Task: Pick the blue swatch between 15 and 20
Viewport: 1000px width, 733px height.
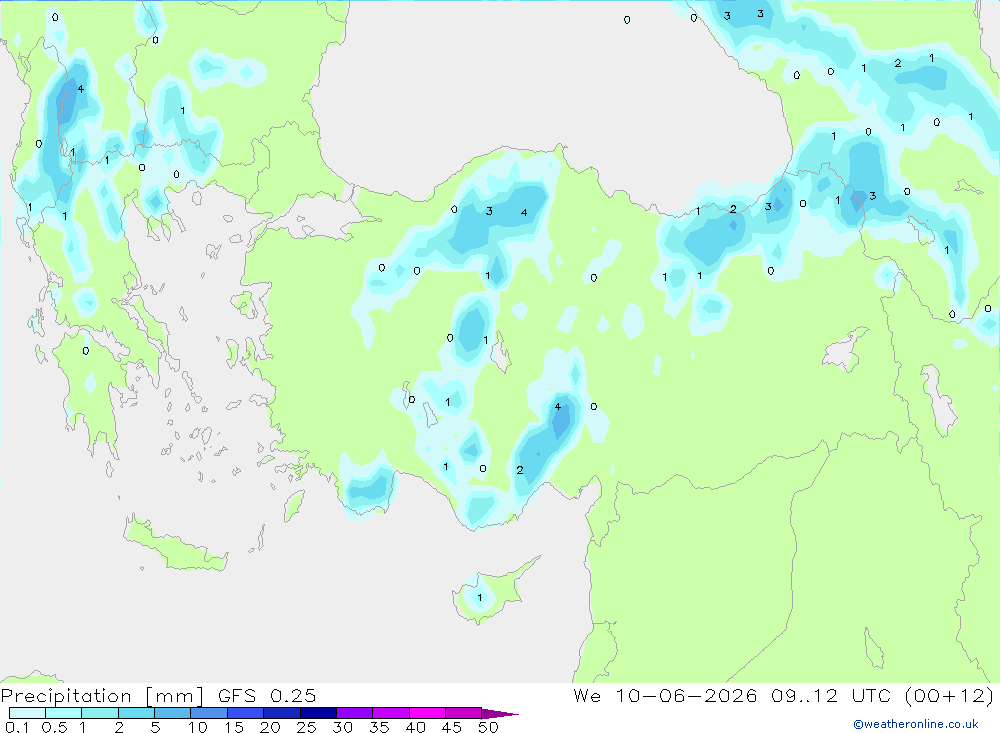Action: 246,713
